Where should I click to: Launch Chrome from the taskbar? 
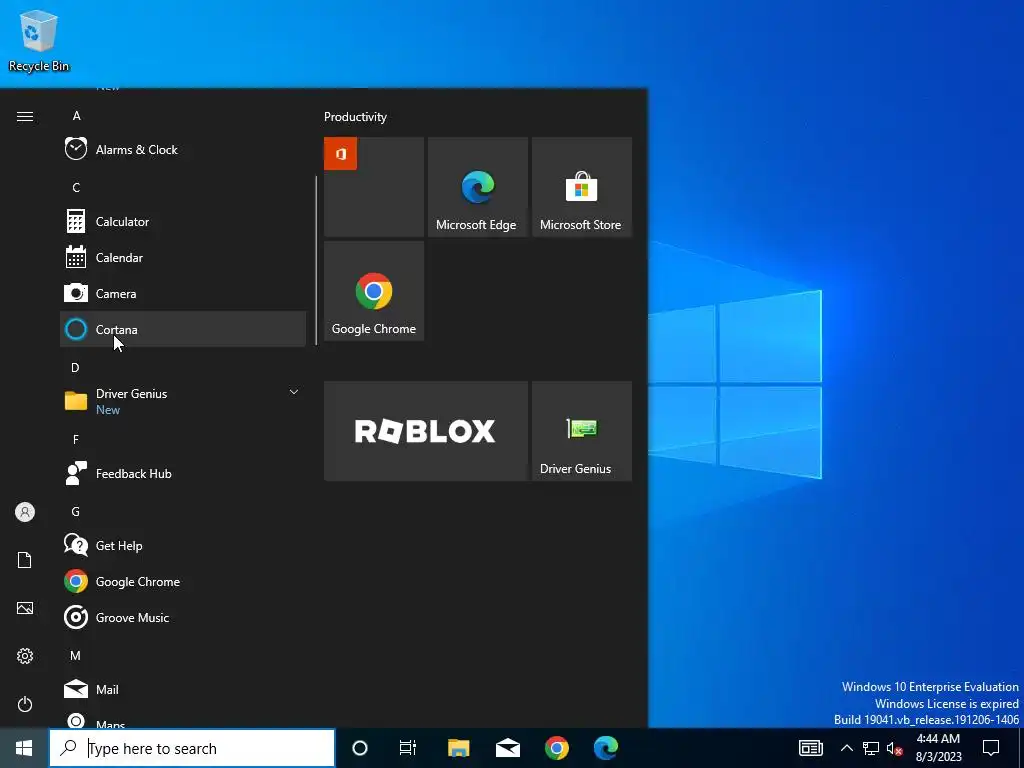click(x=556, y=748)
